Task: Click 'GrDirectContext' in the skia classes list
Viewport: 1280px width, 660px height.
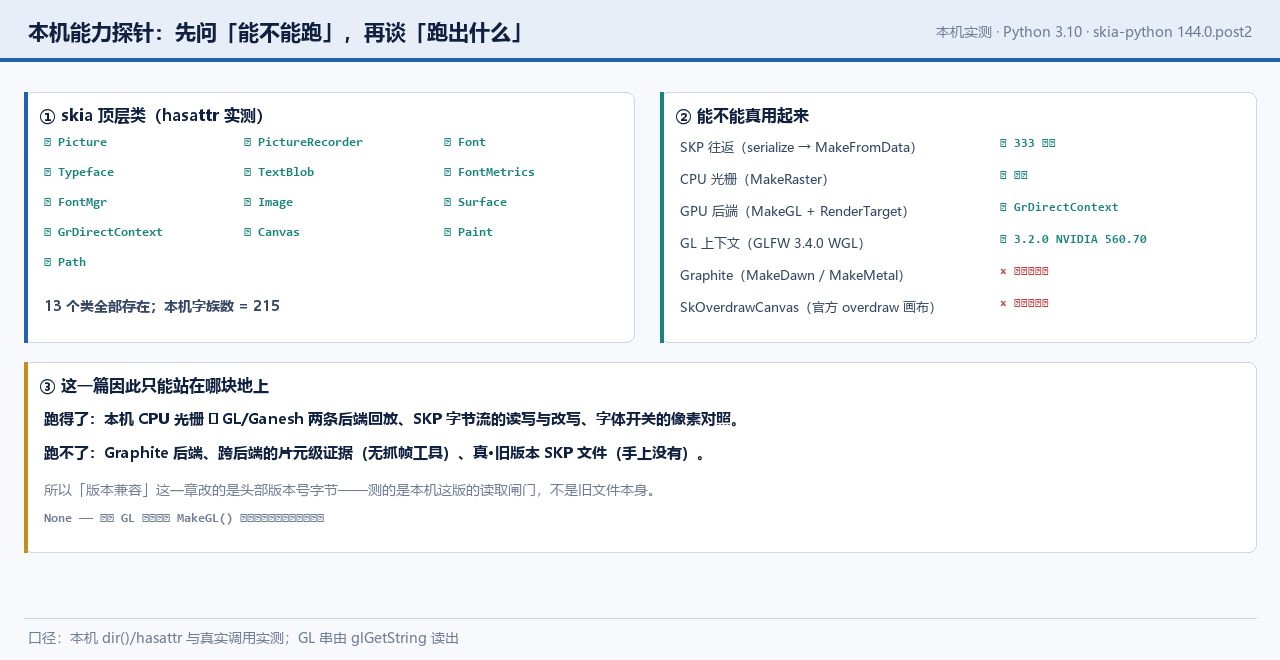Action: [103, 232]
